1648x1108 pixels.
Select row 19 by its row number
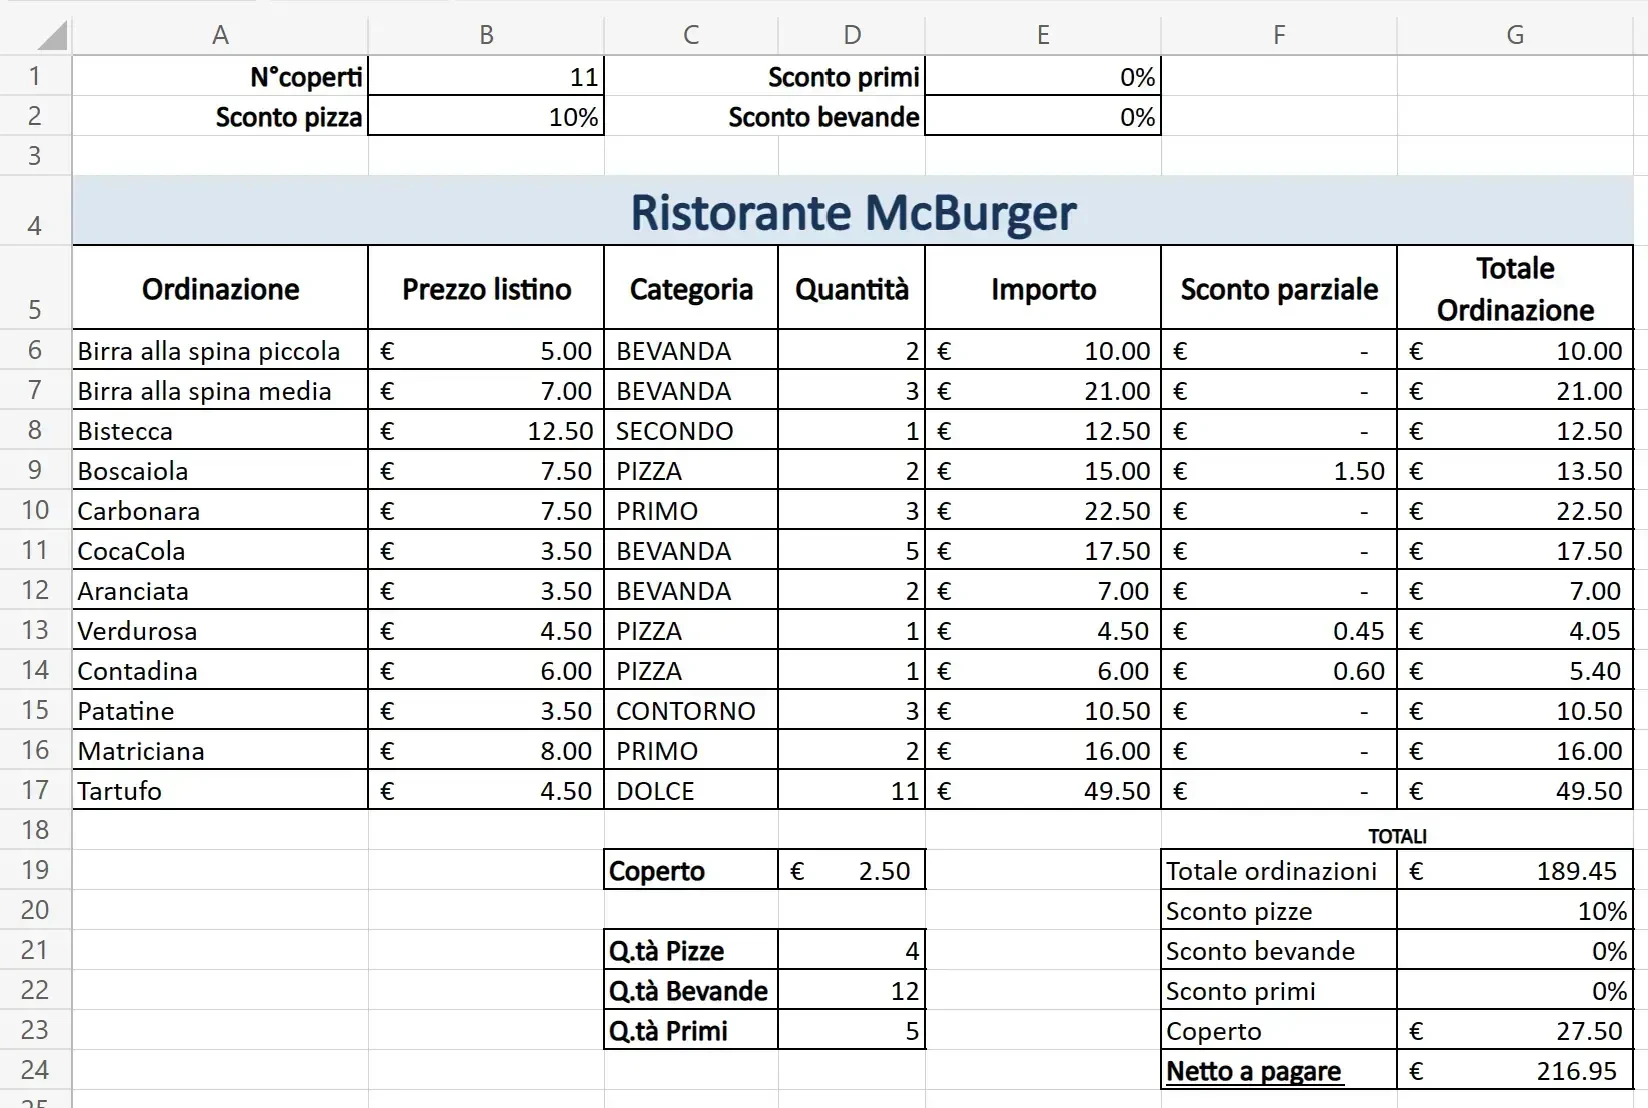coord(35,869)
